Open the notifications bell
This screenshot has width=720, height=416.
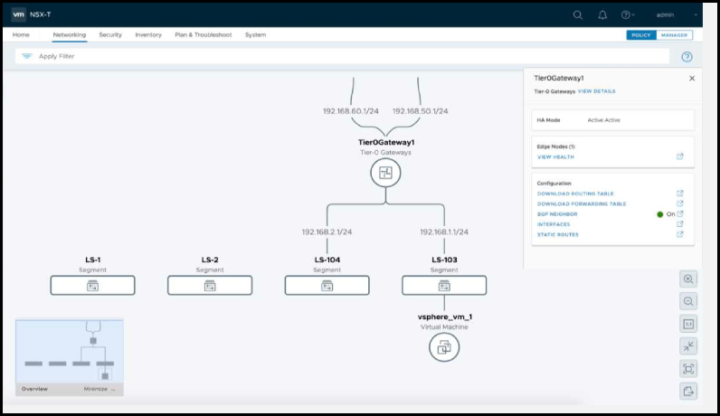click(x=602, y=15)
